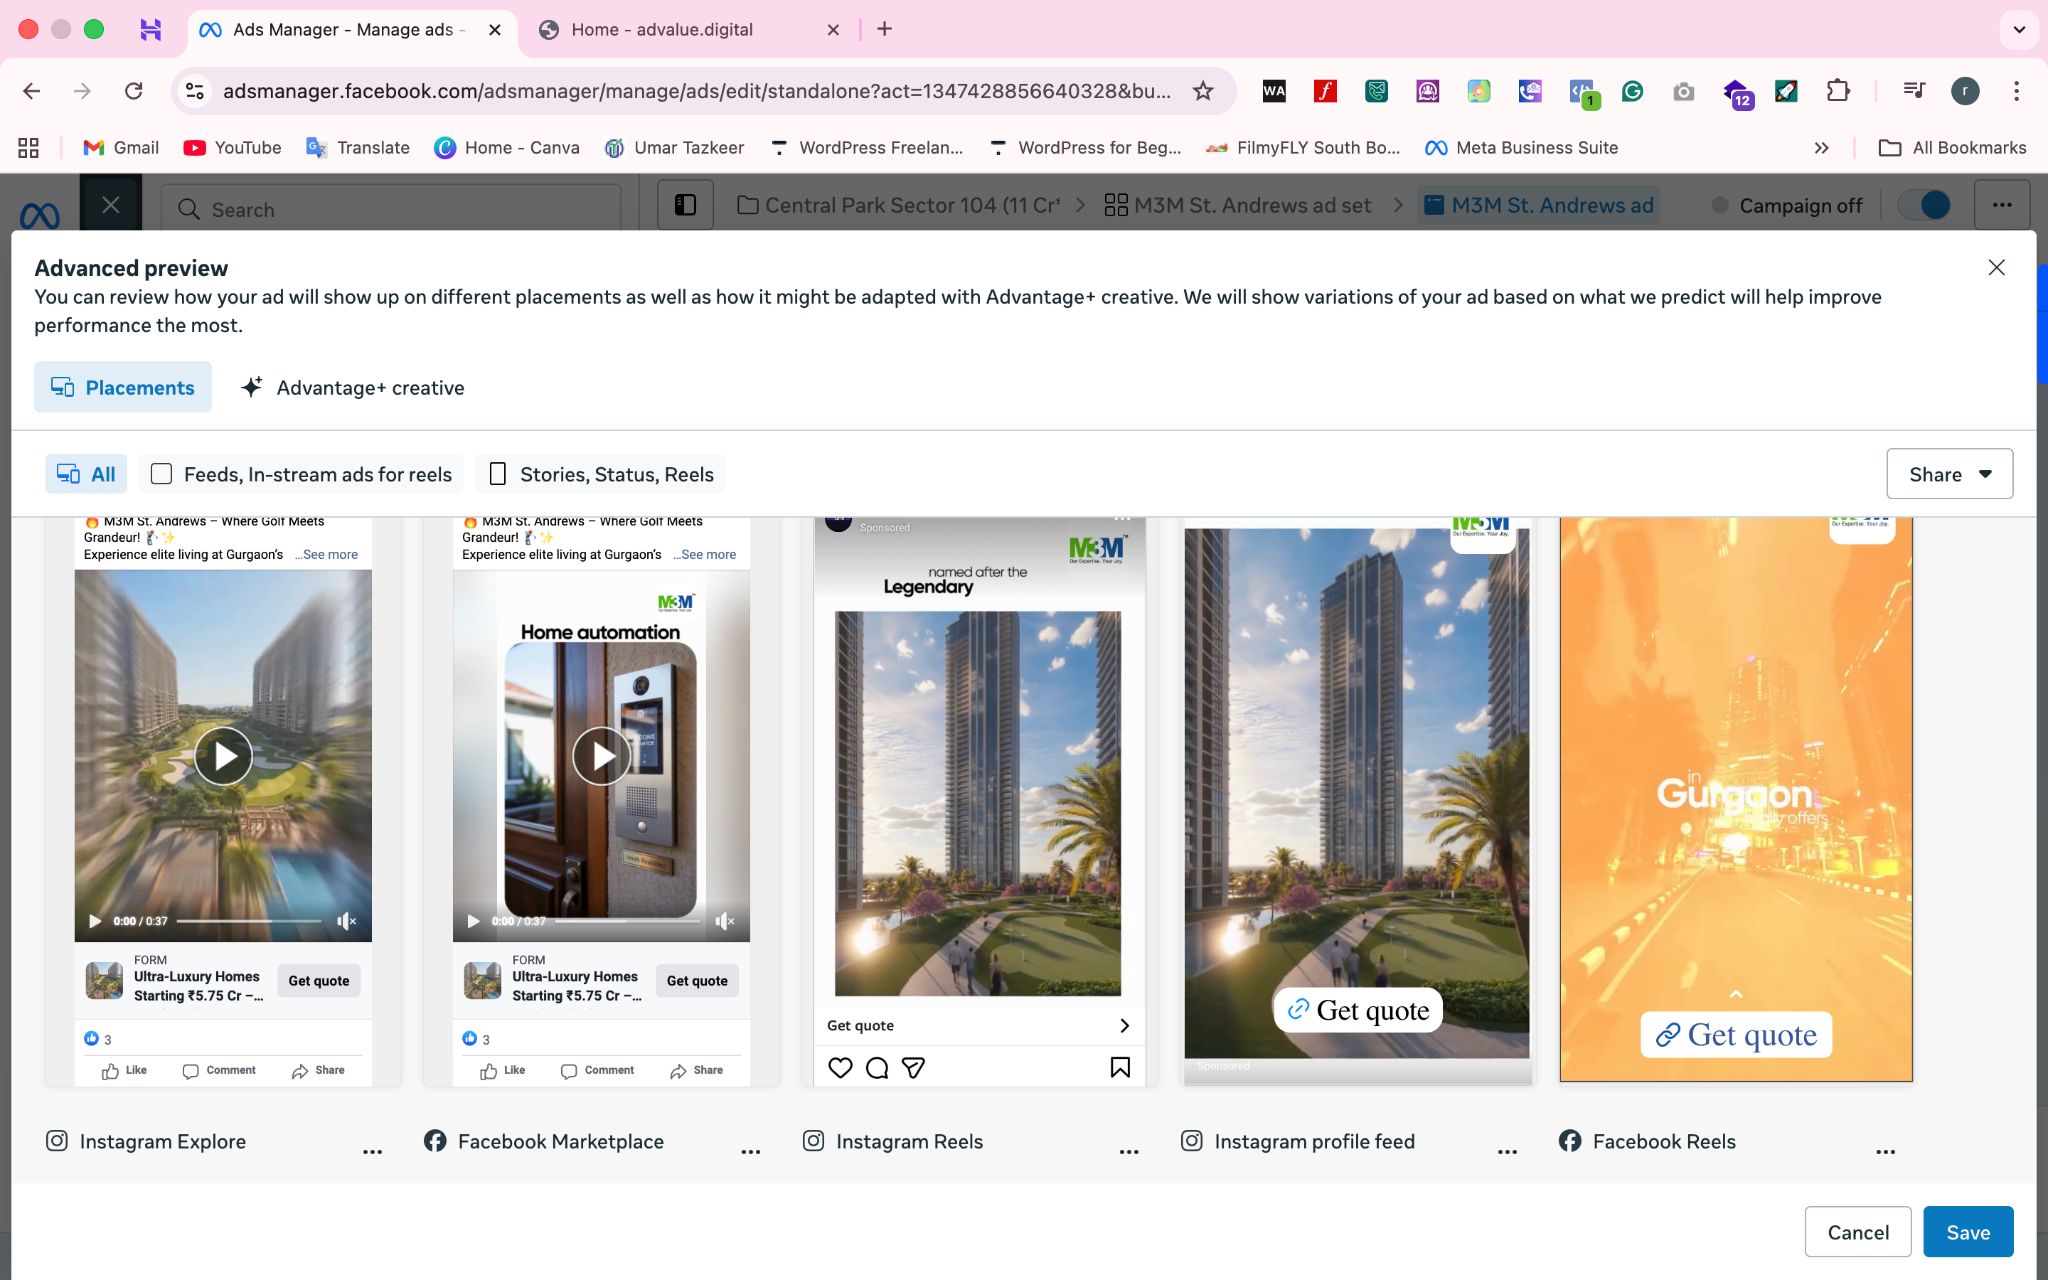The height and width of the screenshot is (1280, 2048).
Task: Open options for Facebook Reels placement
Action: point(1885,1152)
